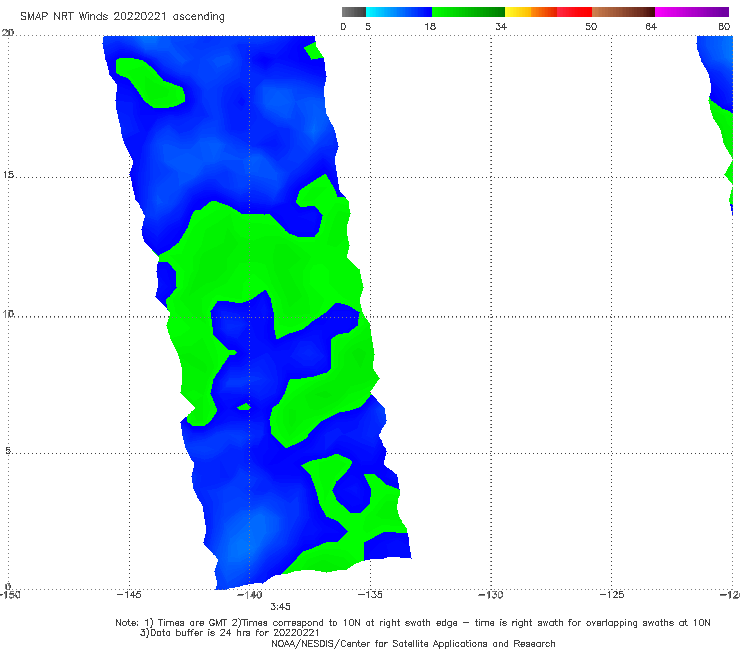Click the color bar label '64'

(x=651, y=26)
